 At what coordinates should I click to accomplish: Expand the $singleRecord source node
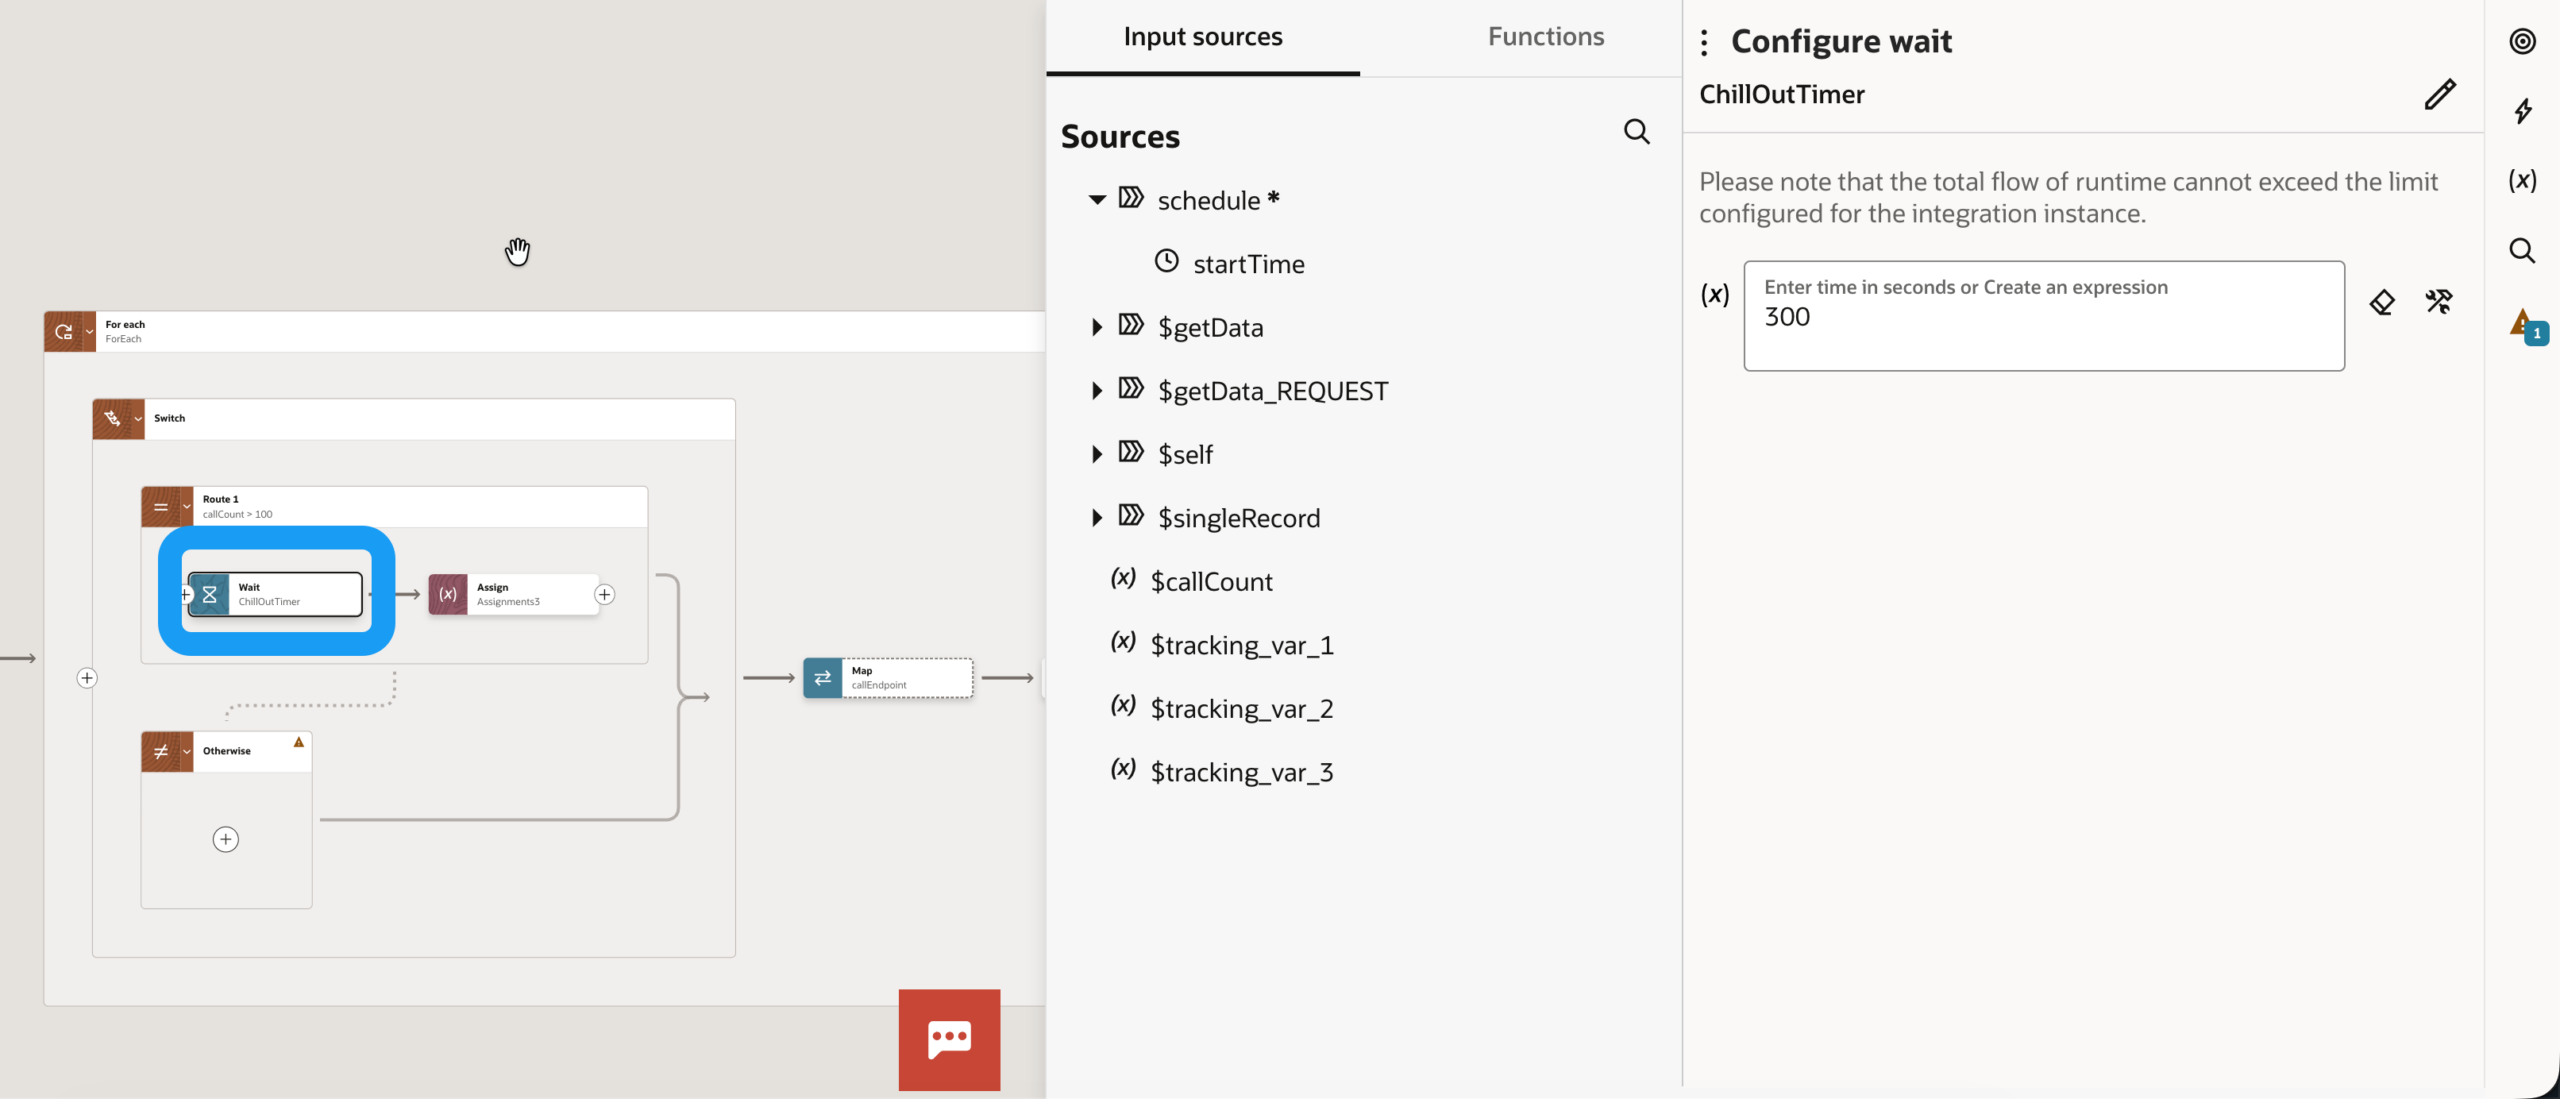point(1097,518)
